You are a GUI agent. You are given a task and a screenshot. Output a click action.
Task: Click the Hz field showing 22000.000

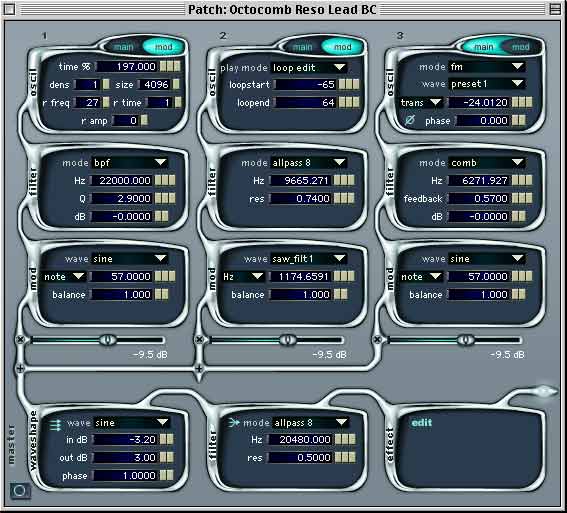[x=122, y=180]
